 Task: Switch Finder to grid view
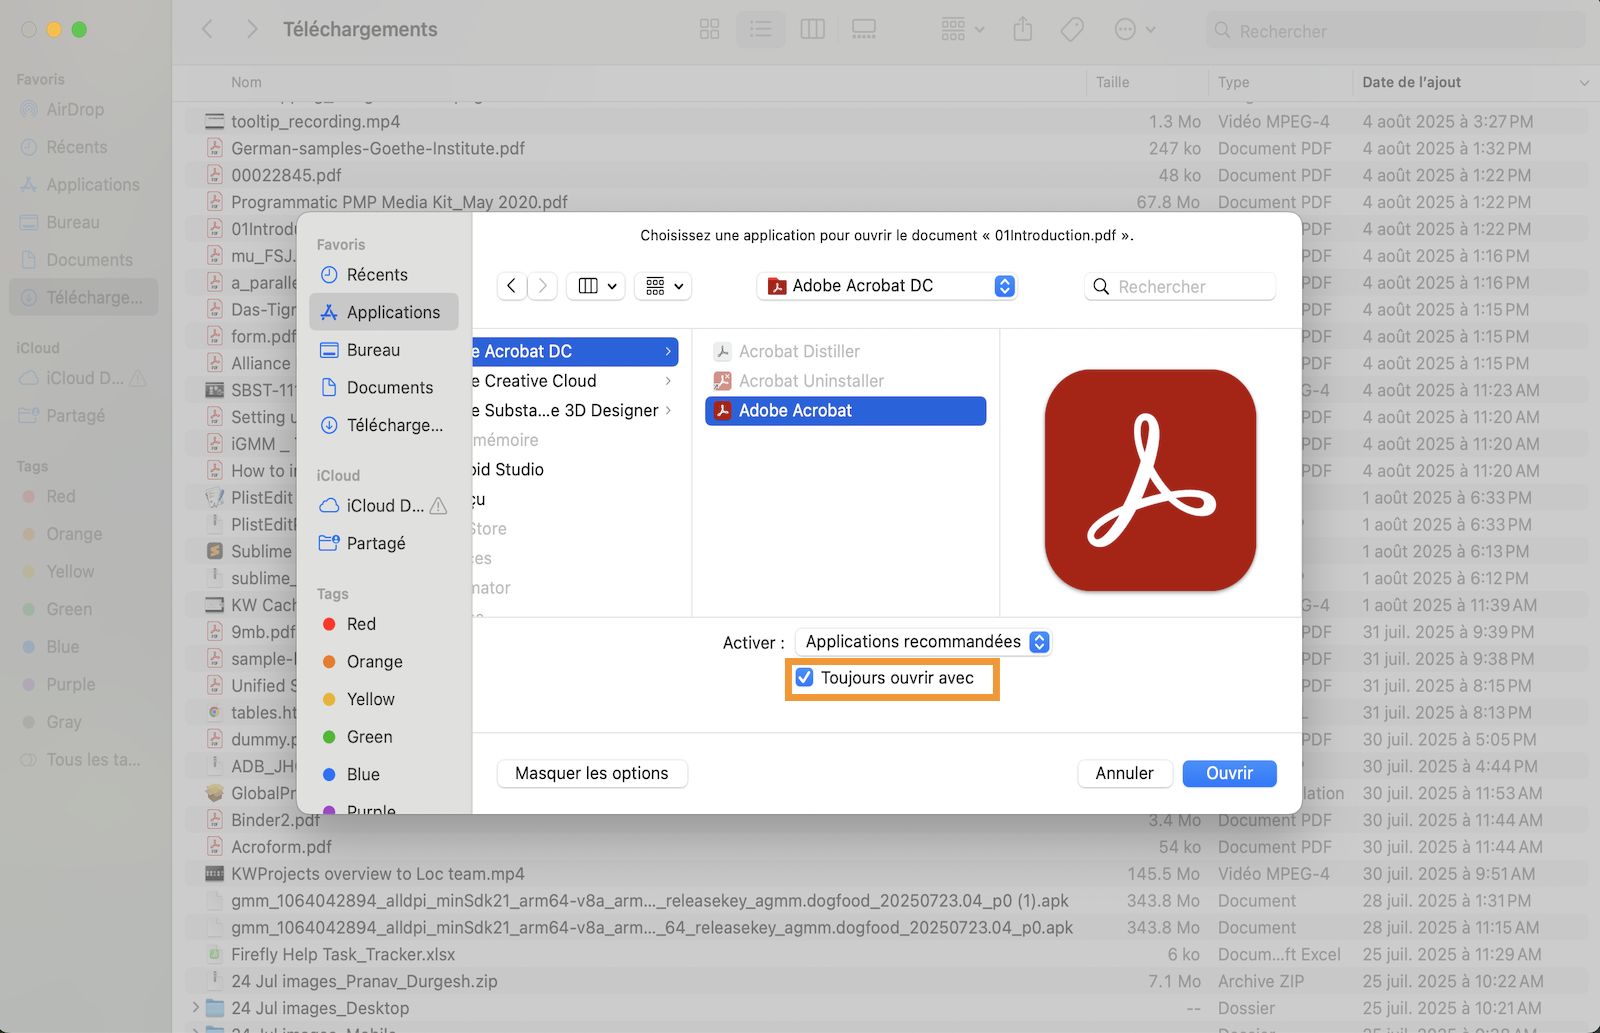click(x=709, y=29)
